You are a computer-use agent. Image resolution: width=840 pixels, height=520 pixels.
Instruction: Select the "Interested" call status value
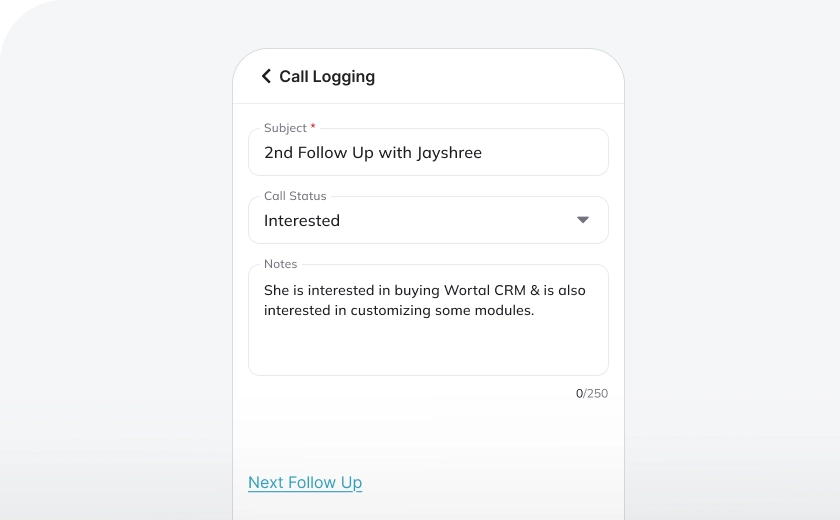(x=302, y=220)
